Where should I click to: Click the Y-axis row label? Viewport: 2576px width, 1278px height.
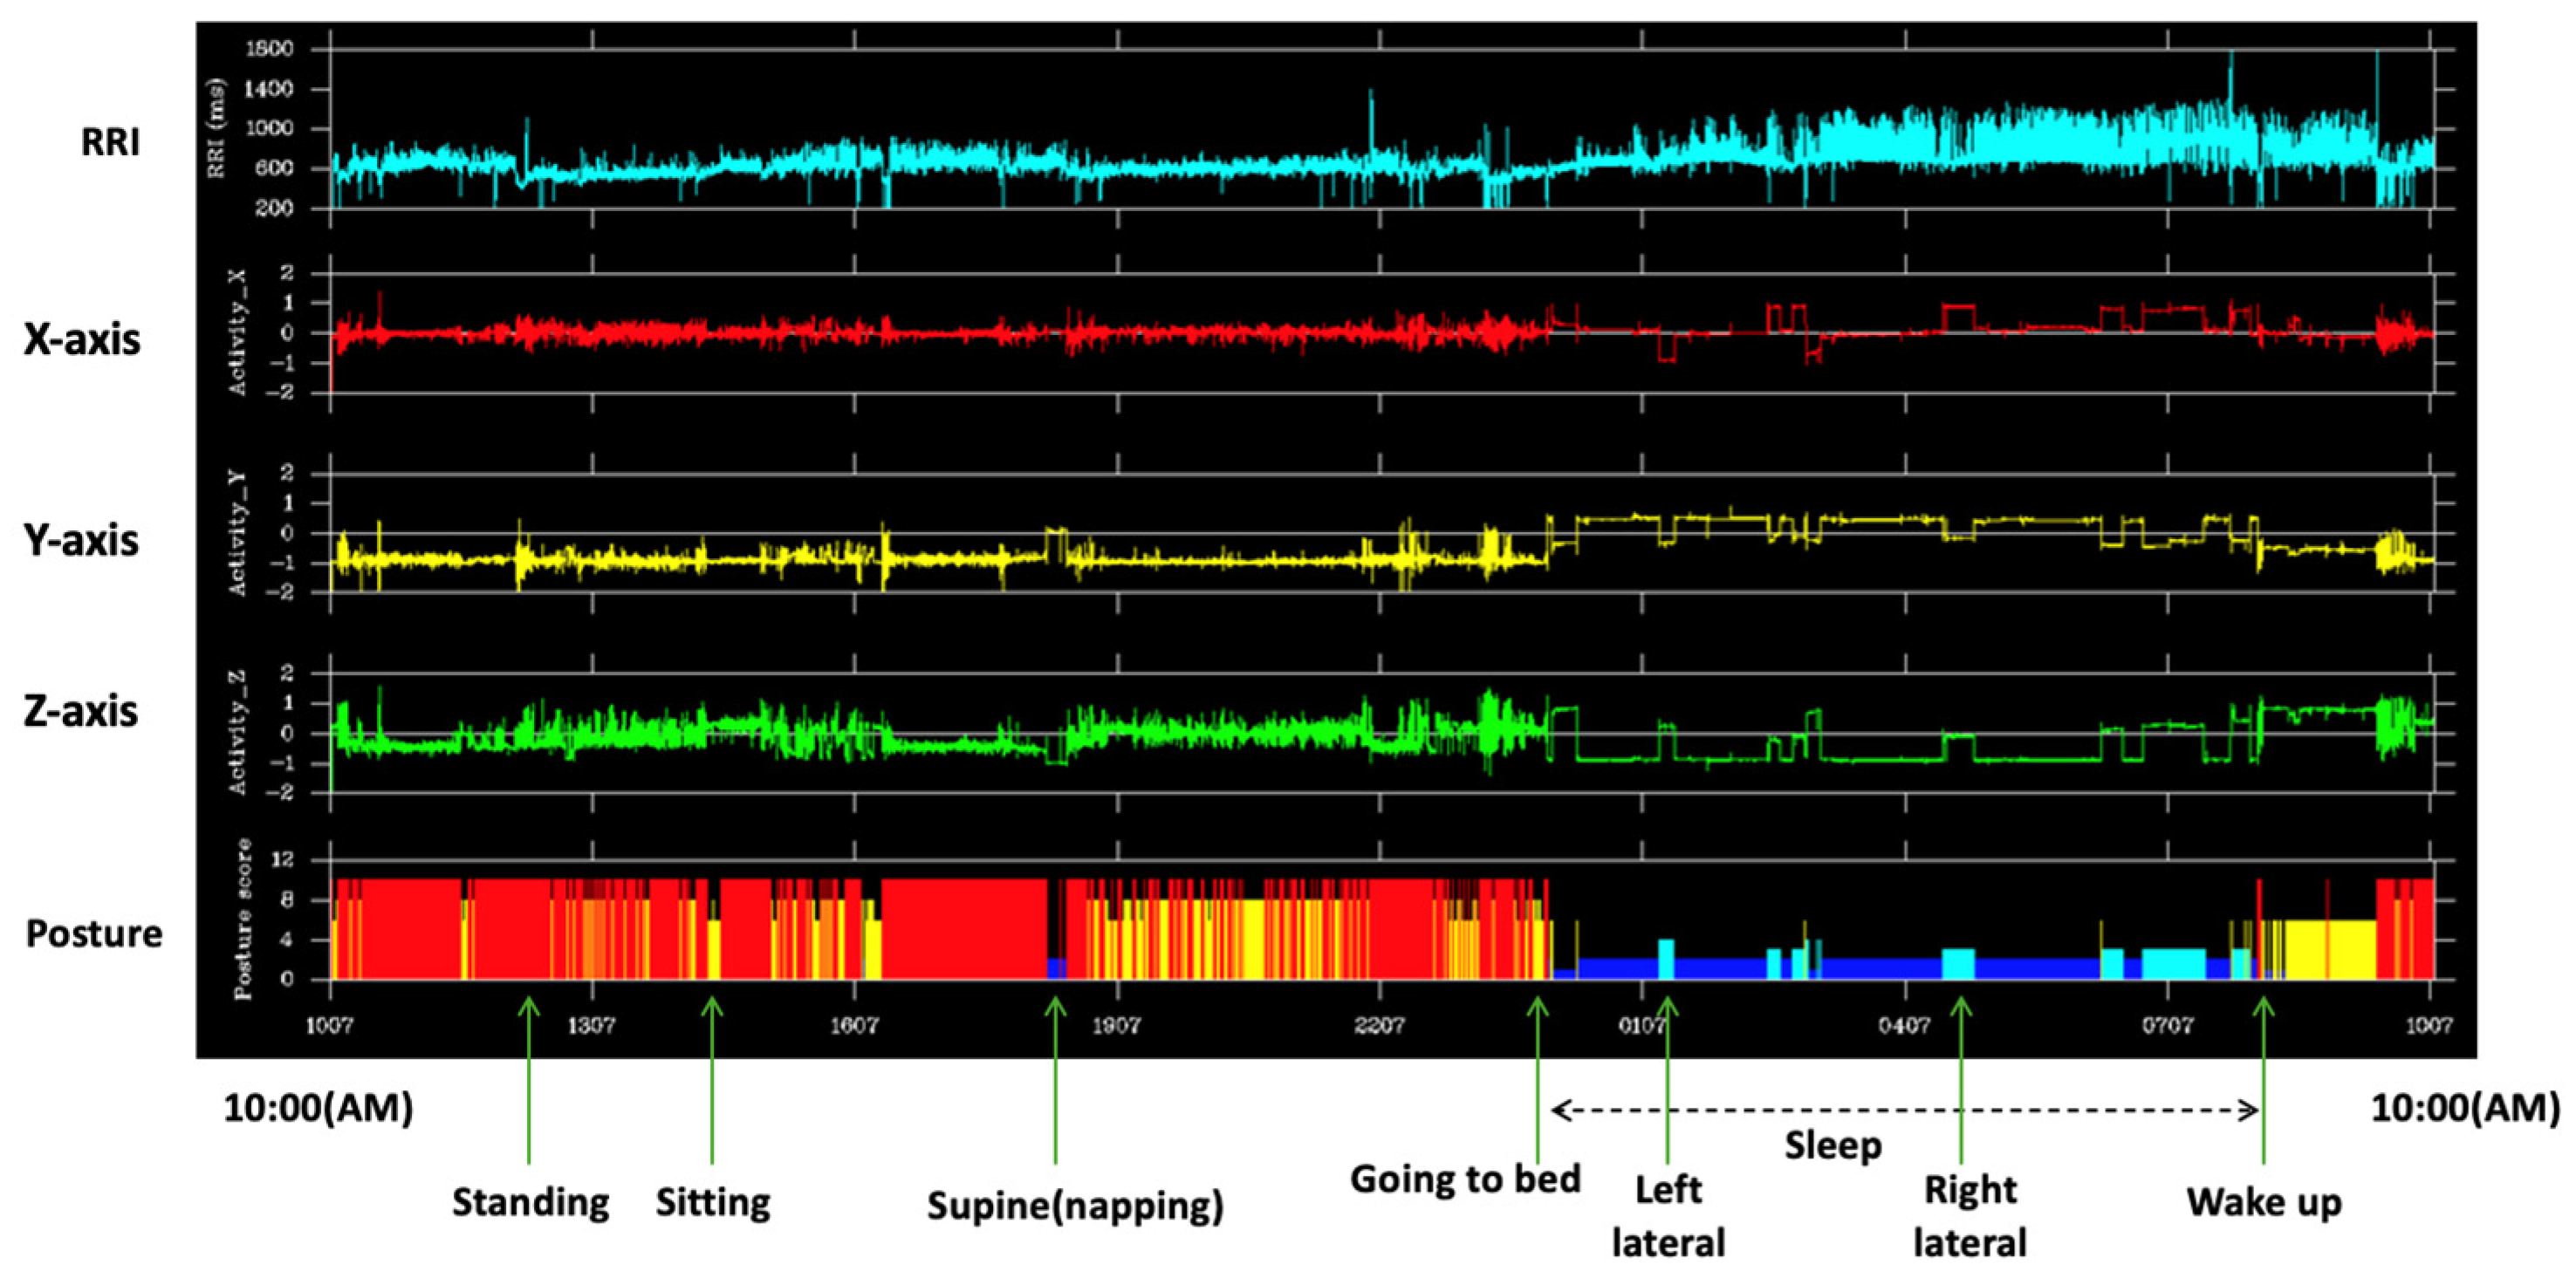click(x=82, y=540)
